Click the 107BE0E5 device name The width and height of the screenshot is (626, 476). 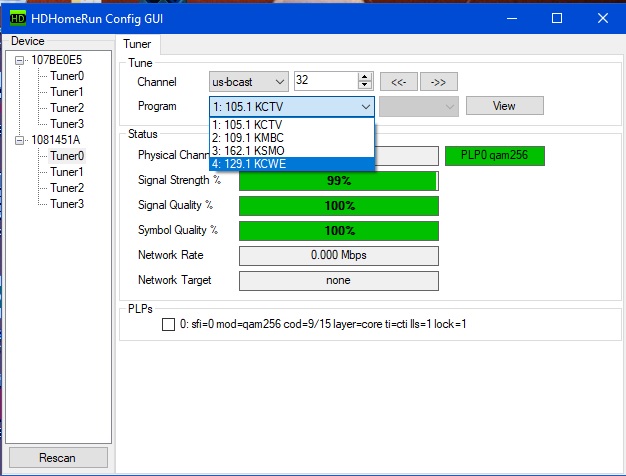(57, 60)
